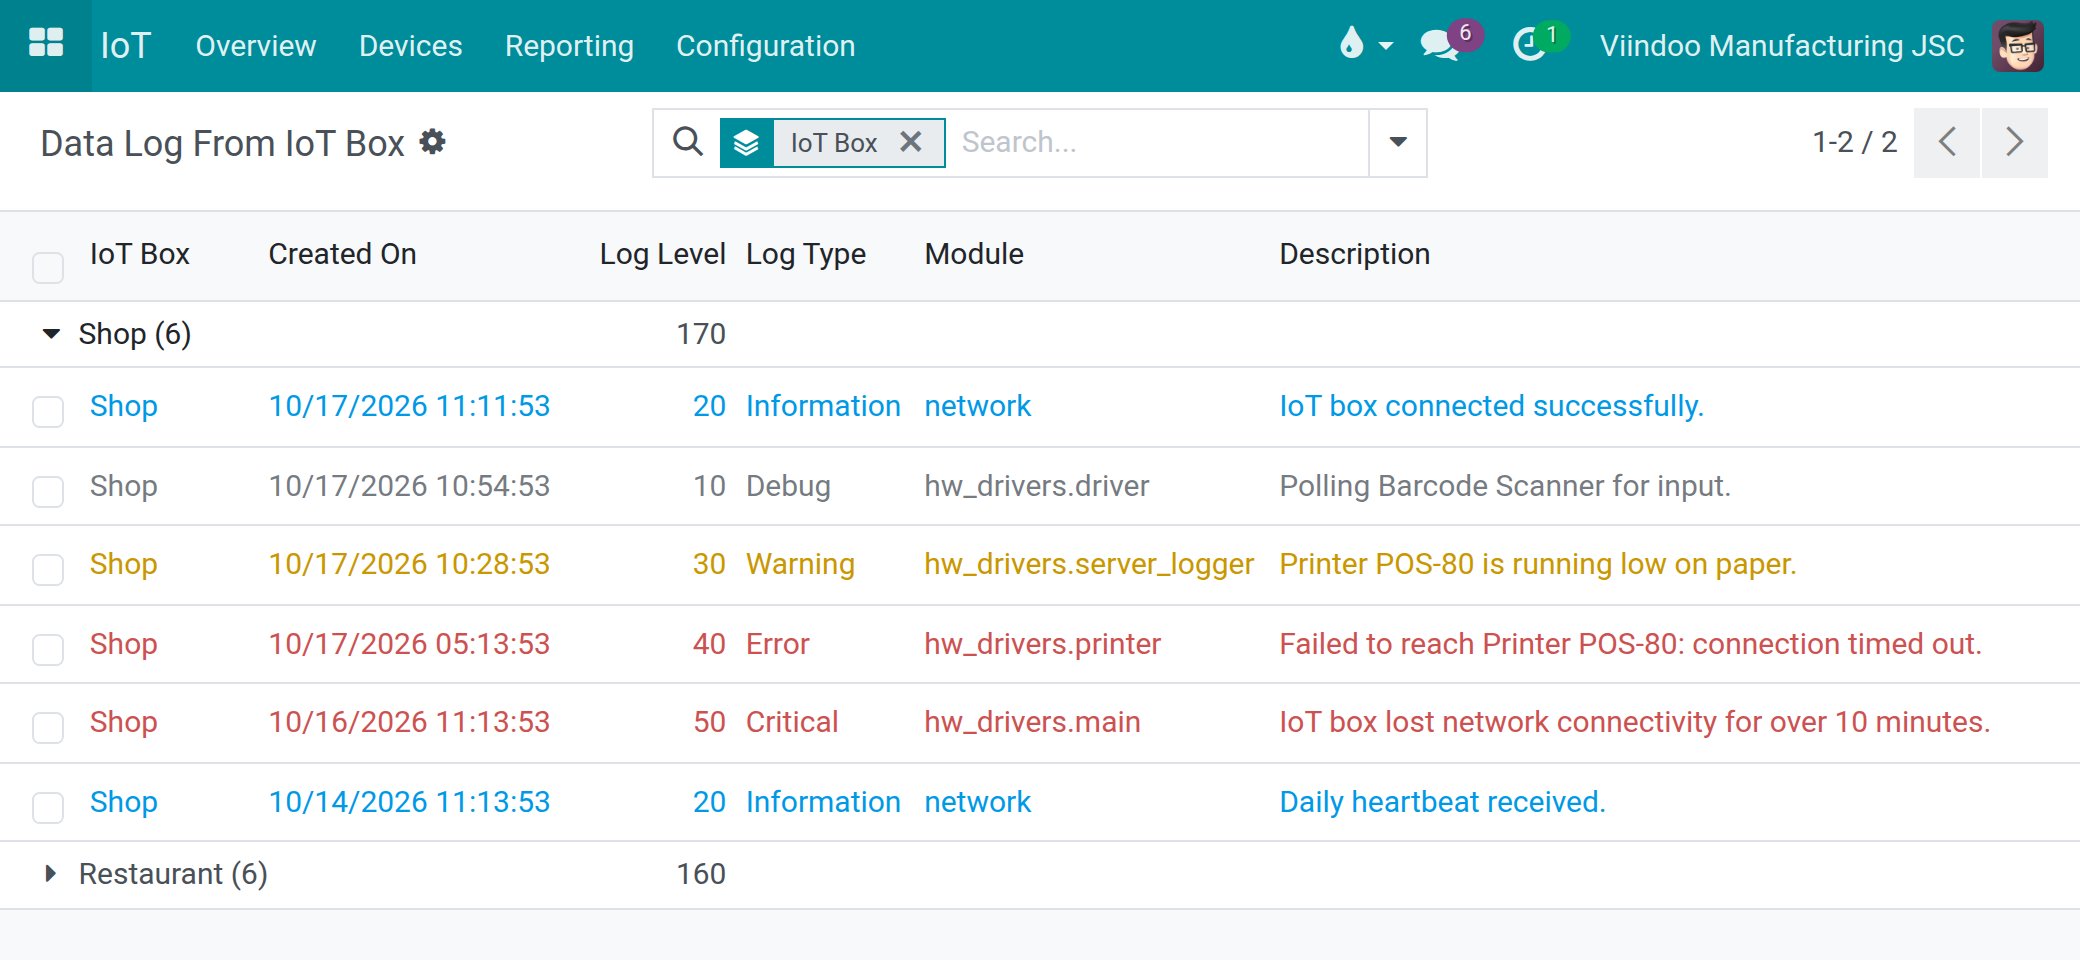Check the Printer running low on paper row
This screenshot has height=960, width=2080.
point(48,569)
